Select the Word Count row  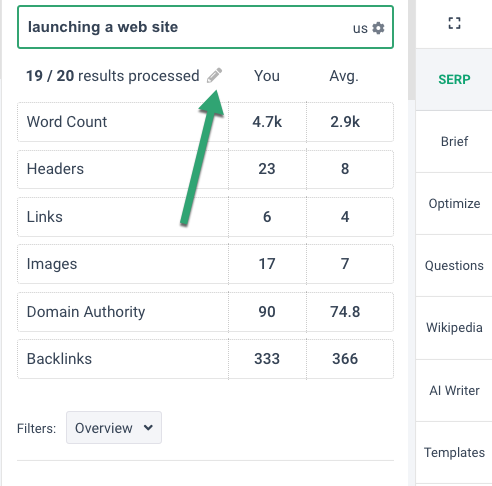click(x=205, y=122)
